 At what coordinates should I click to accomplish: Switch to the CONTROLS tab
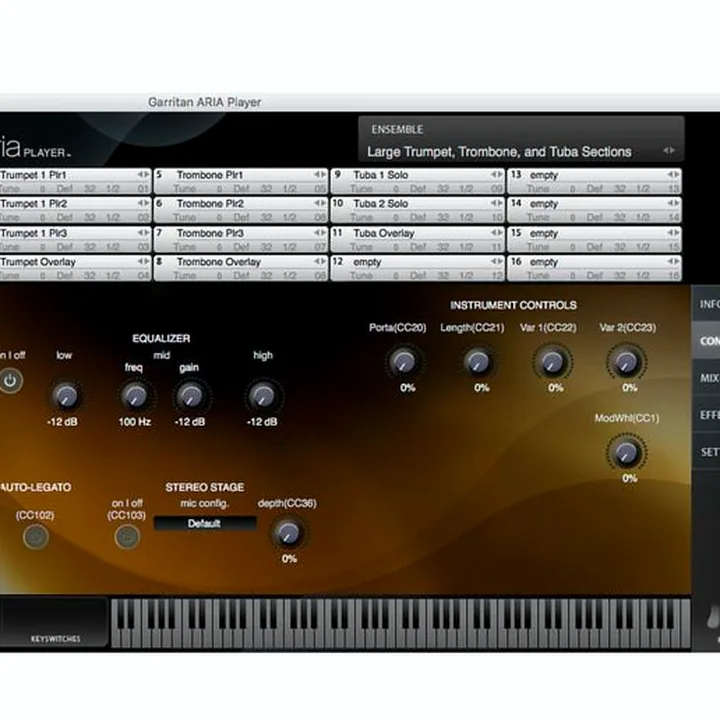pos(707,341)
